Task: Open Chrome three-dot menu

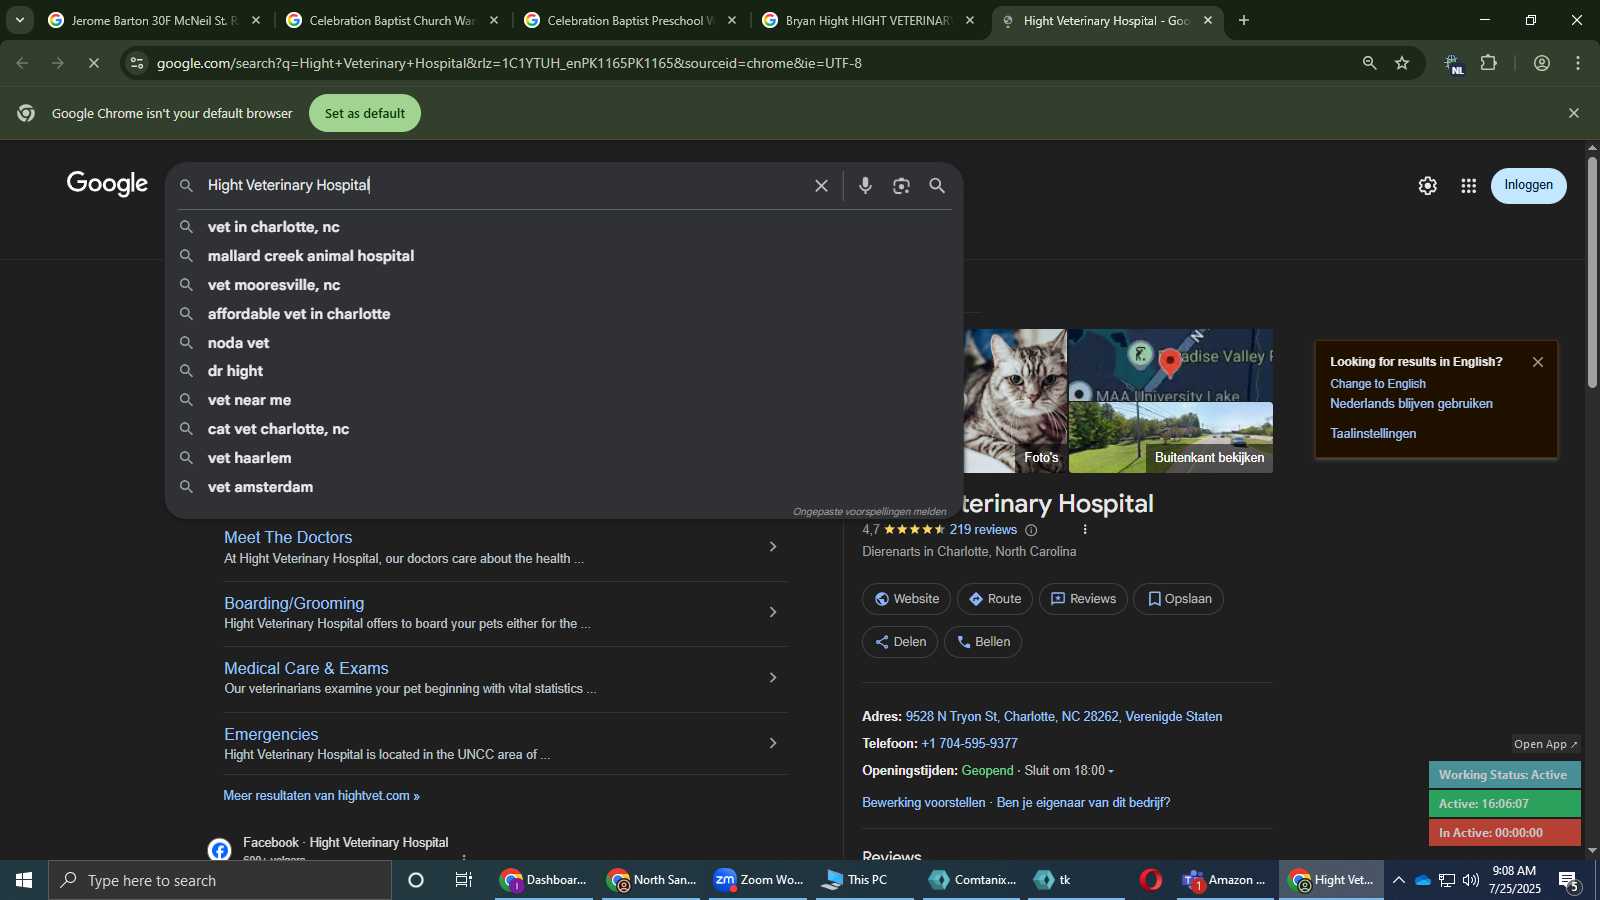Action: (x=1578, y=63)
